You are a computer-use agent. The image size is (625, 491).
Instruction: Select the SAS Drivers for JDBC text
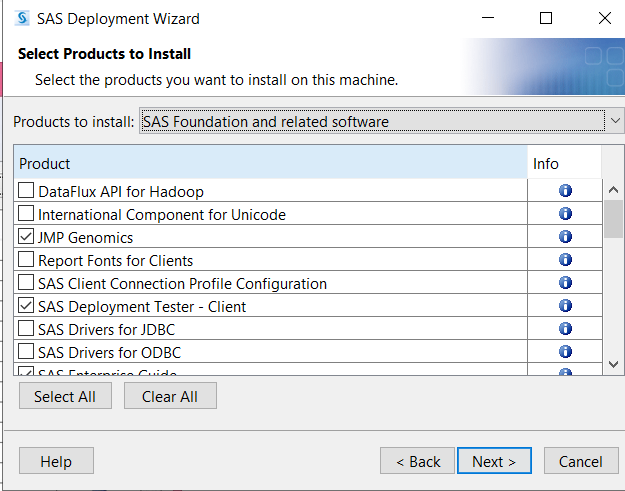(x=107, y=330)
